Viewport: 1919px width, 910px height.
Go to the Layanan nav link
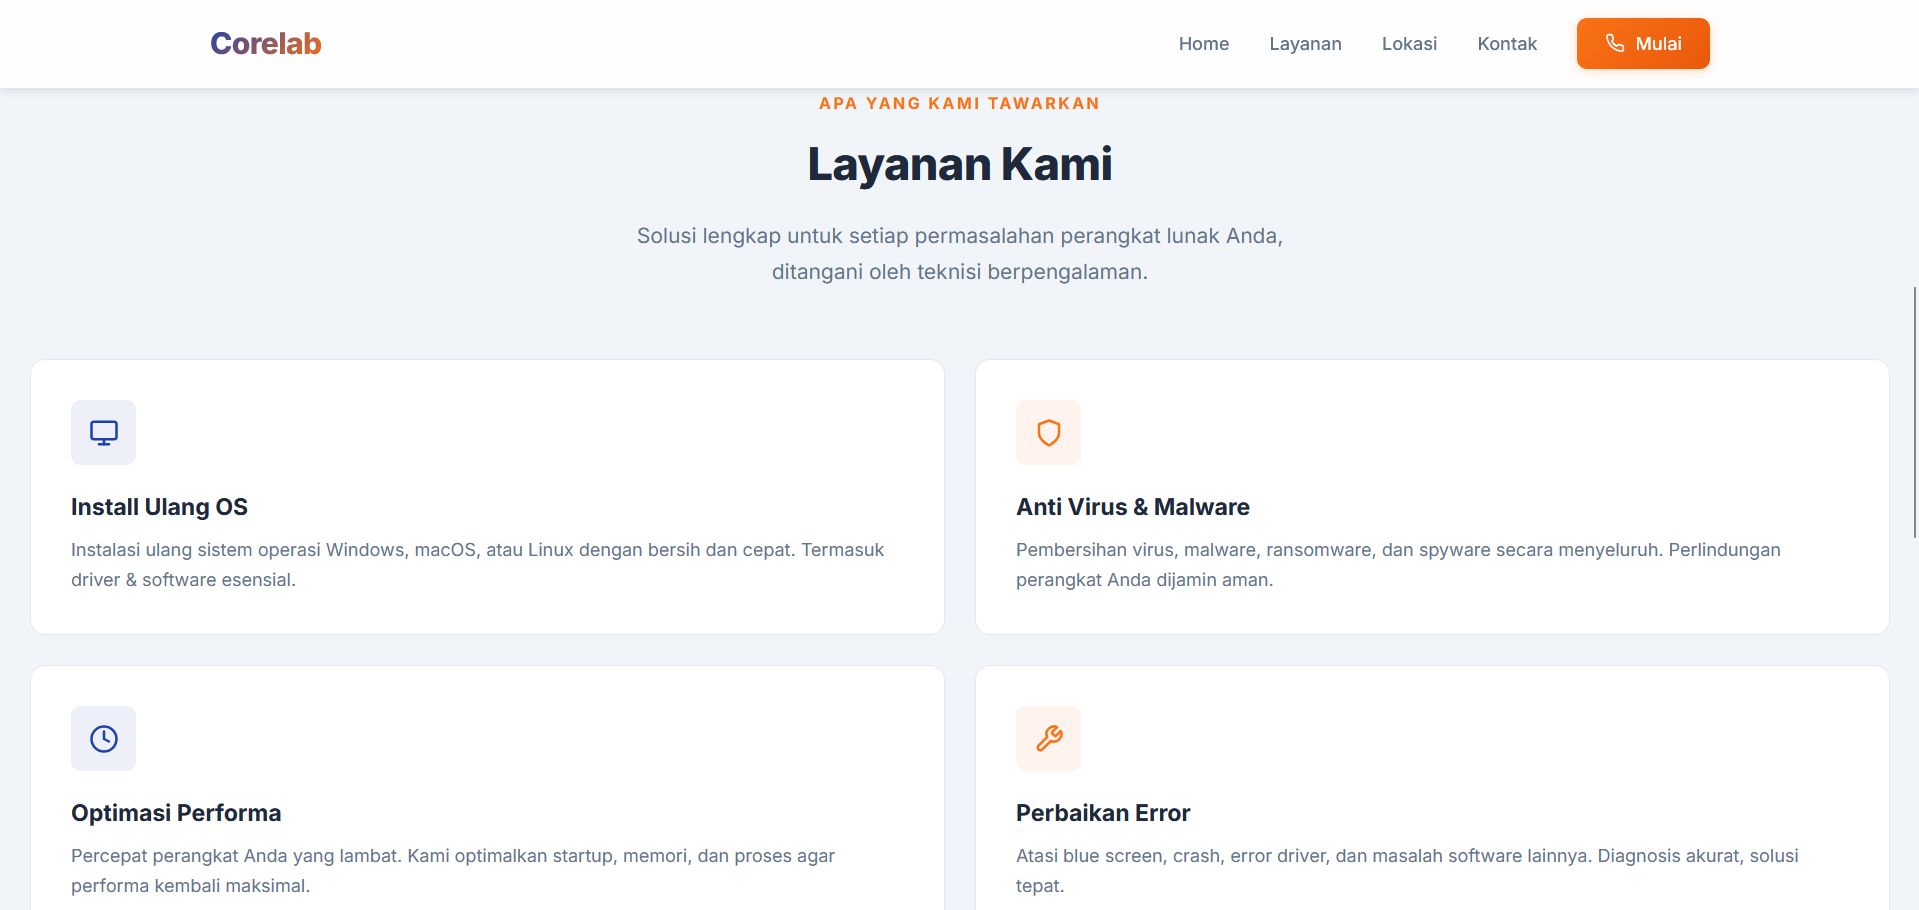pyautogui.click(x=1305, y=44)
